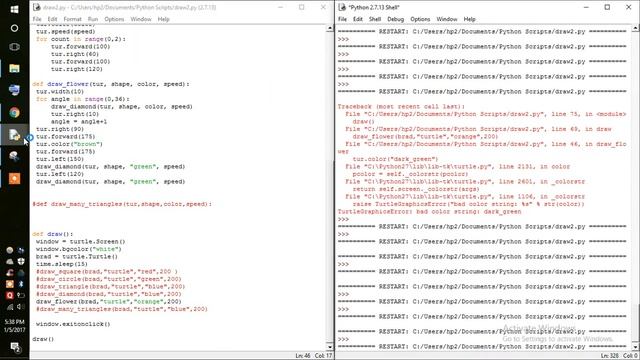
Task: Maximize the Python 2.7.13 Shell window
Action: (607, 7)
